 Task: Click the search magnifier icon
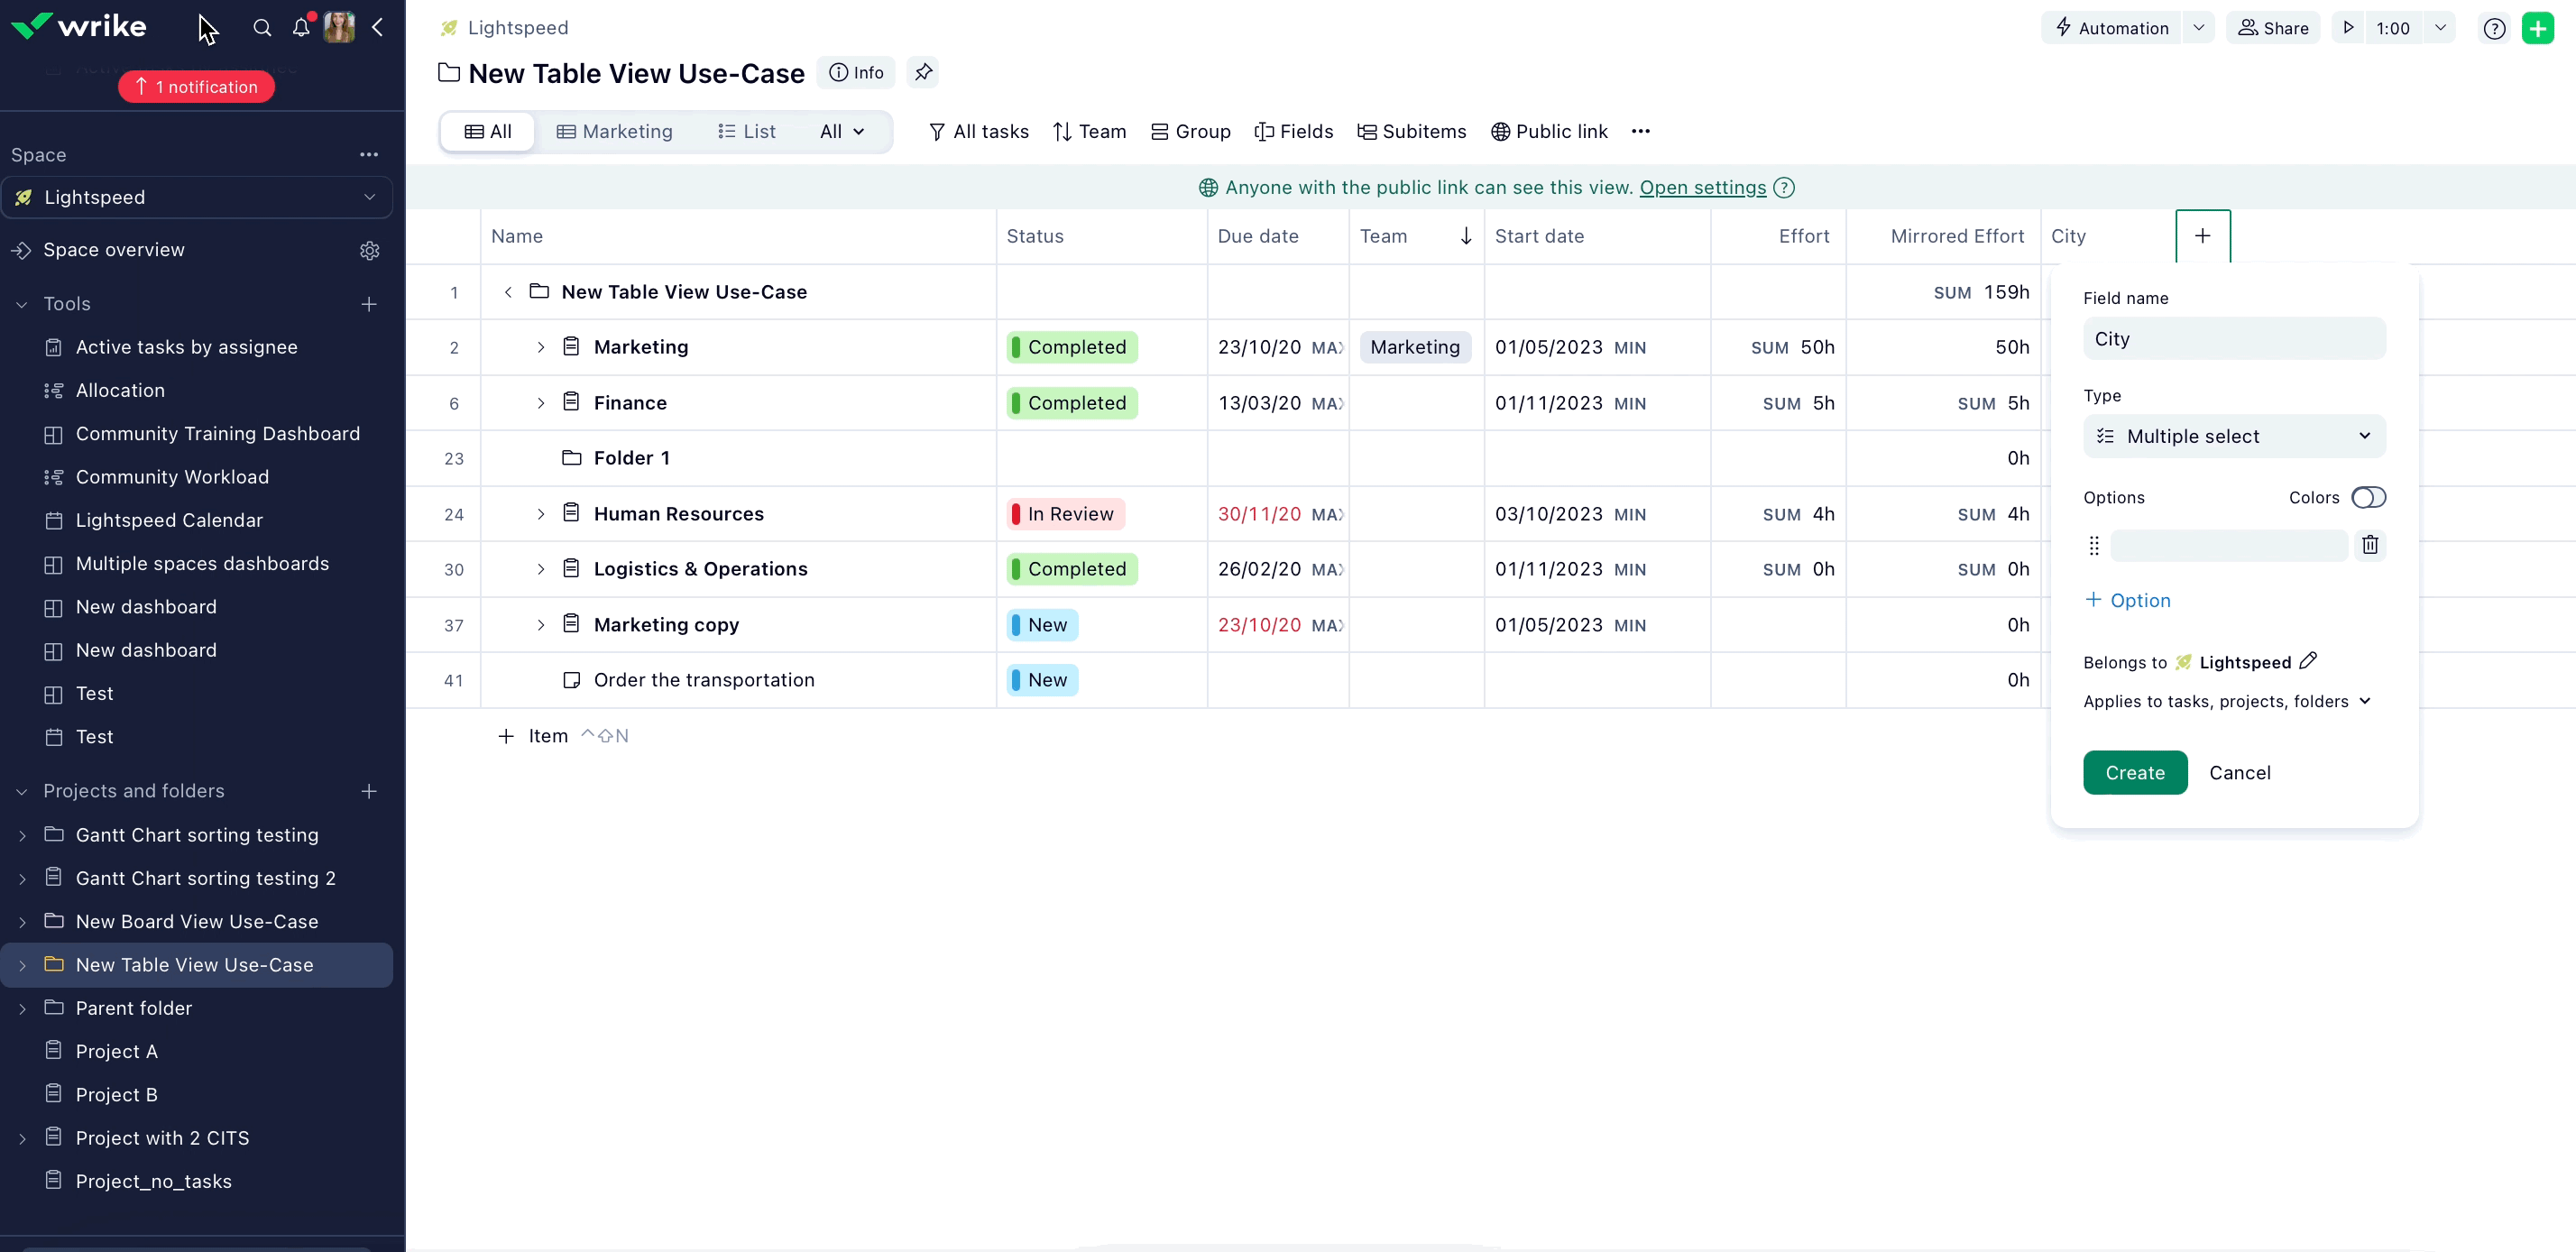pos(262,28)
